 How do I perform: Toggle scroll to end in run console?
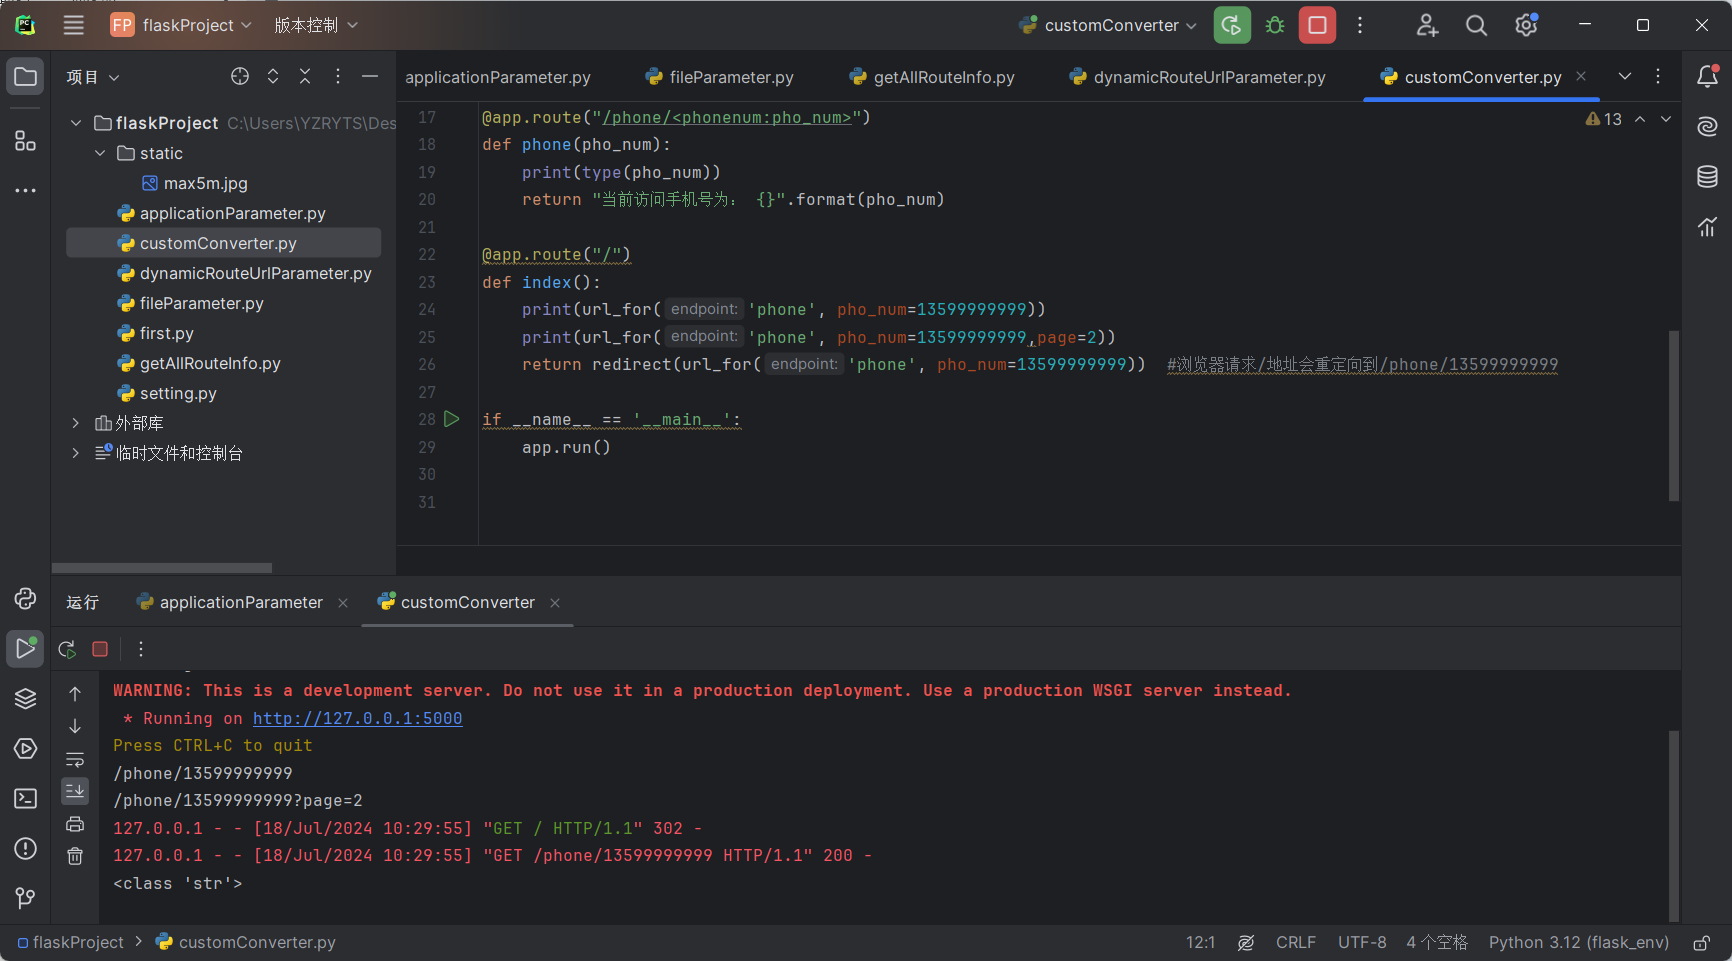pos(75,791)
